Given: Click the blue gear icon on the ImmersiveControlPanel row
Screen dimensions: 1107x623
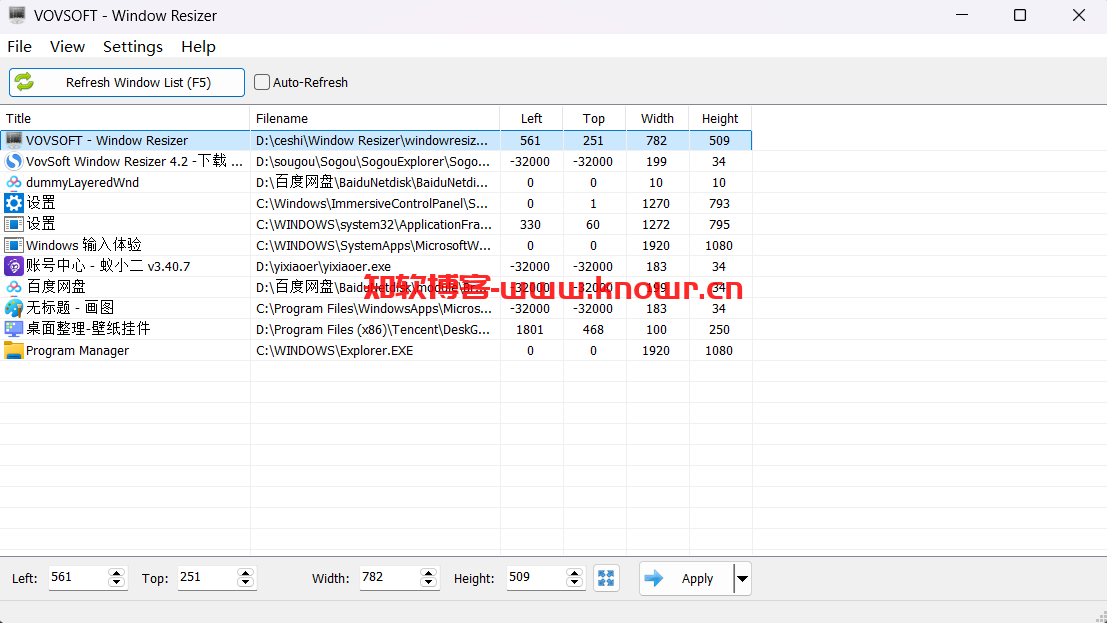Looking at the screenshot, I should [x=13, y=203].
